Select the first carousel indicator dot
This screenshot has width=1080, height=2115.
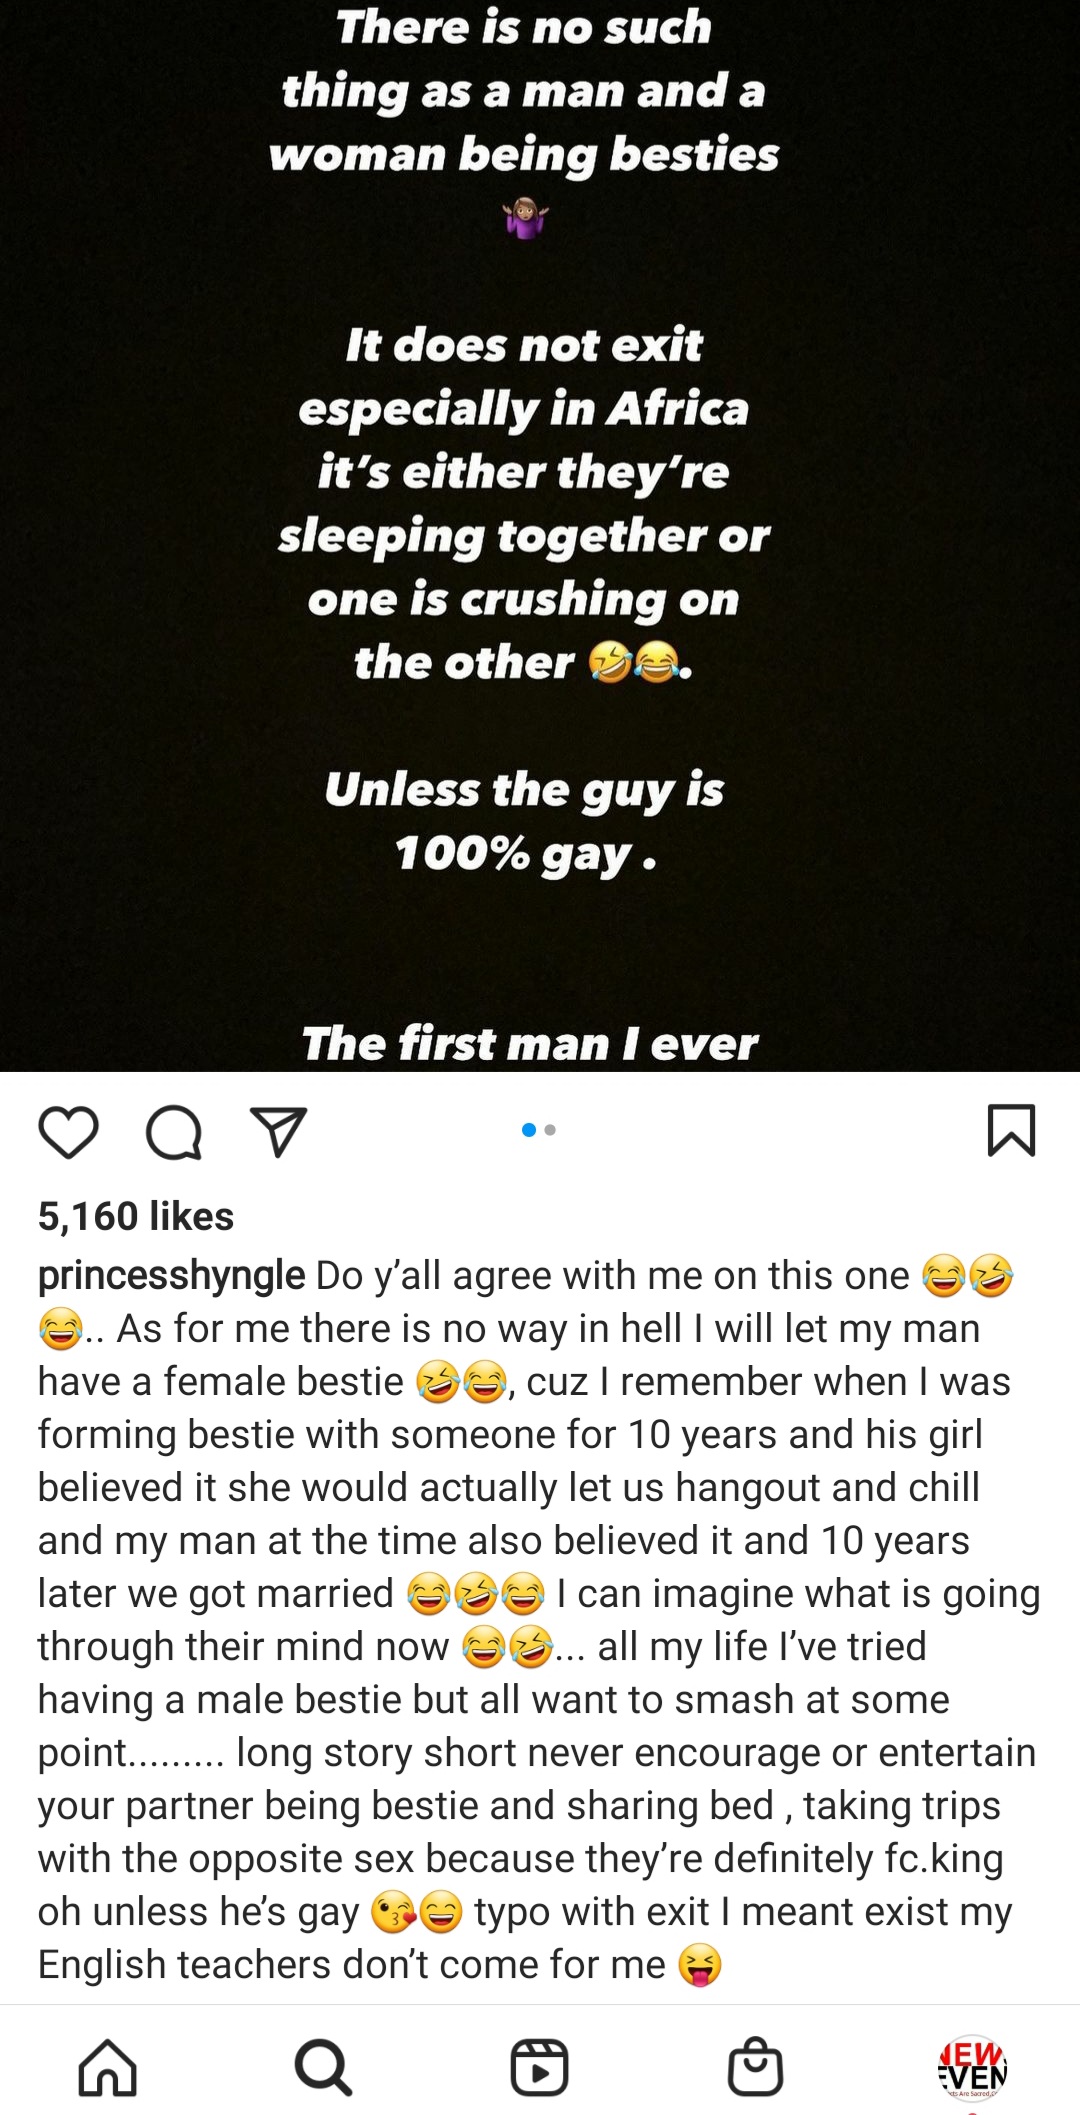[529, 1130]
